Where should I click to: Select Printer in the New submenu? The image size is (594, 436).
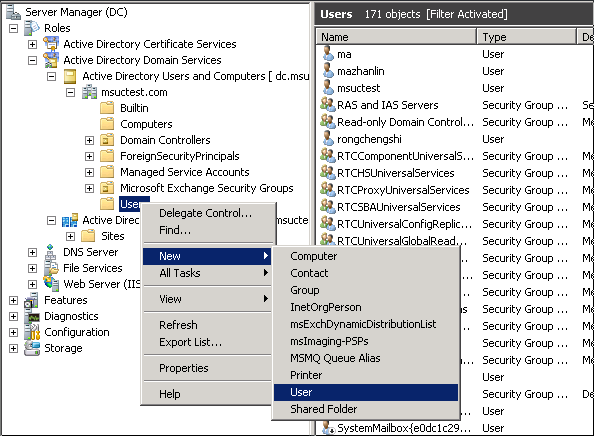[x=366, y=375]
